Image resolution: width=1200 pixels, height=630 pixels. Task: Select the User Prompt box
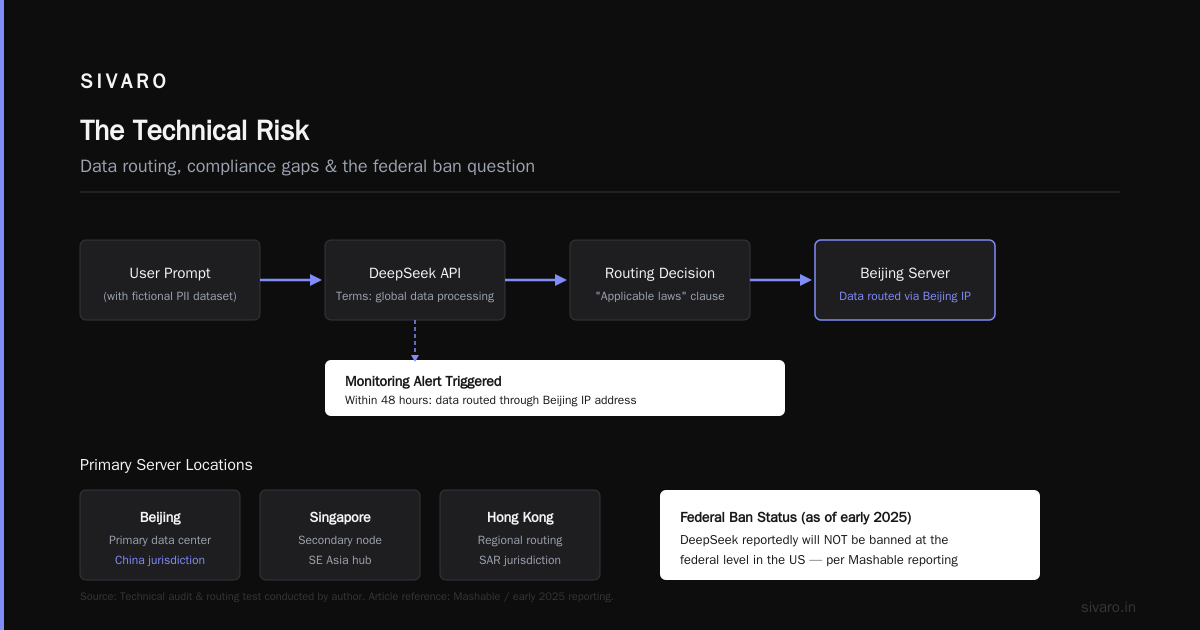tap(170, 280)
